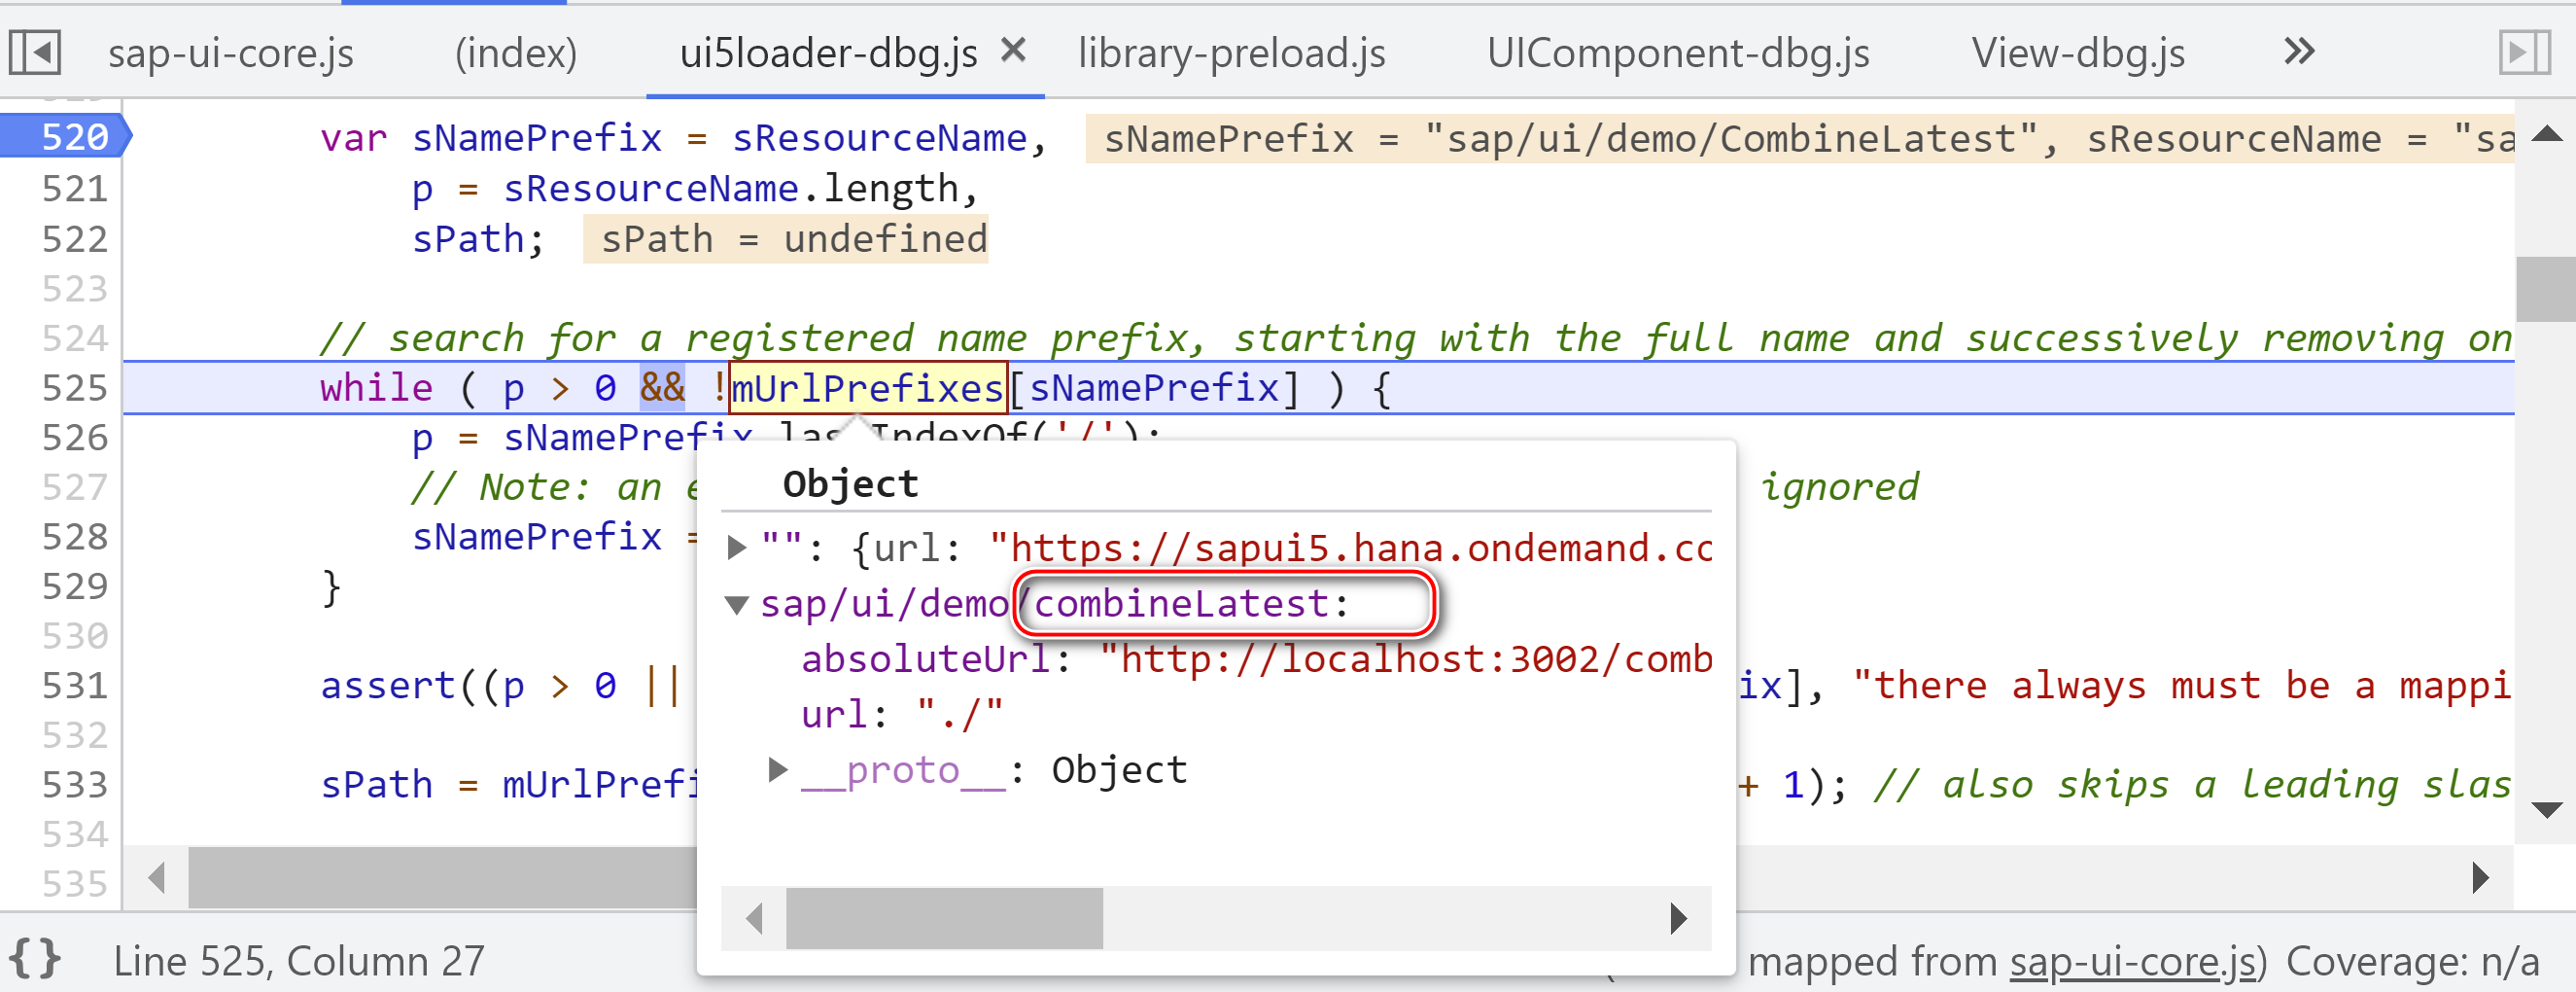Toggle the file navigator sidebar
This screenshot has width=2576, height=992.
pos(35,52)
